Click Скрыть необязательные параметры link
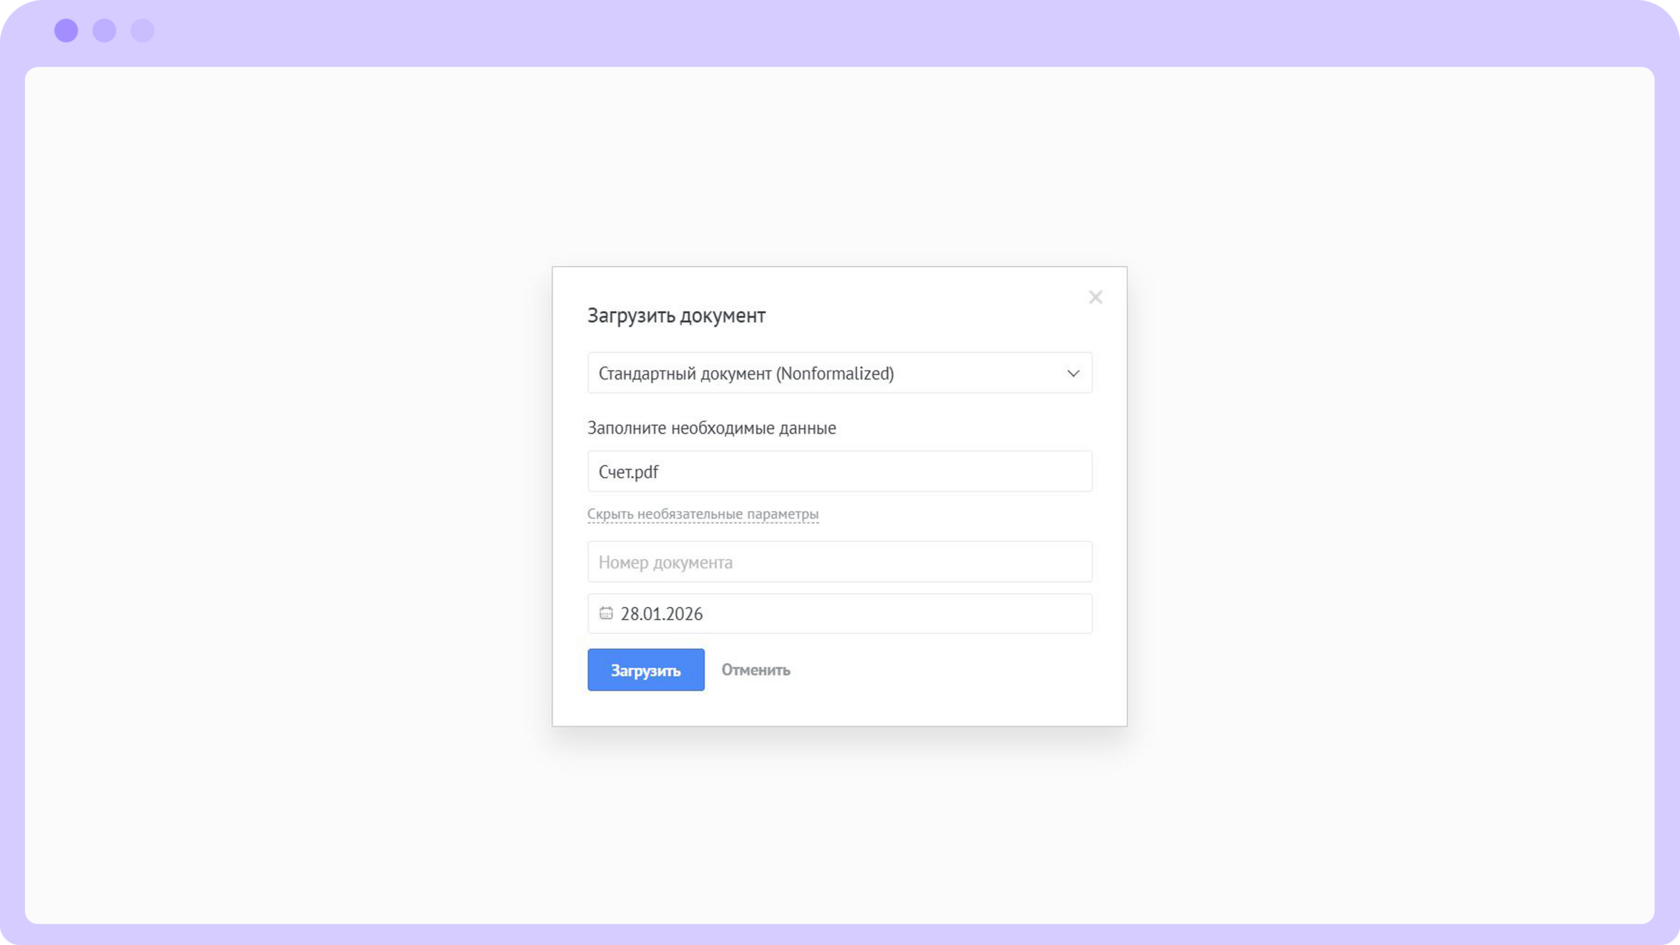This screenshot has height=945, width=1680. 702,514
